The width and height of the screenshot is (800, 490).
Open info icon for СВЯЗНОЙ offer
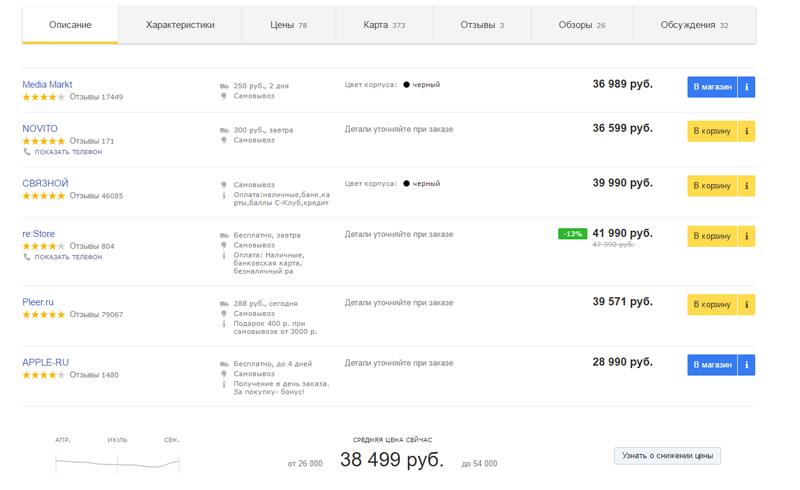pyautogui.click(x=746, y=186)
